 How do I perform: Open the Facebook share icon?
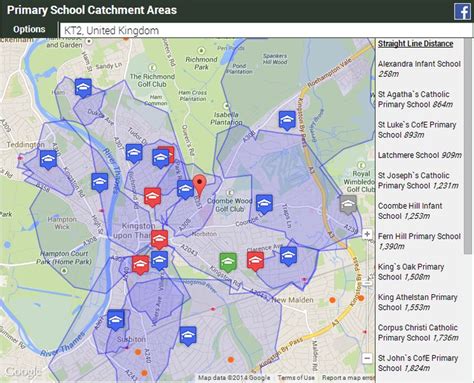coord(462,11)
